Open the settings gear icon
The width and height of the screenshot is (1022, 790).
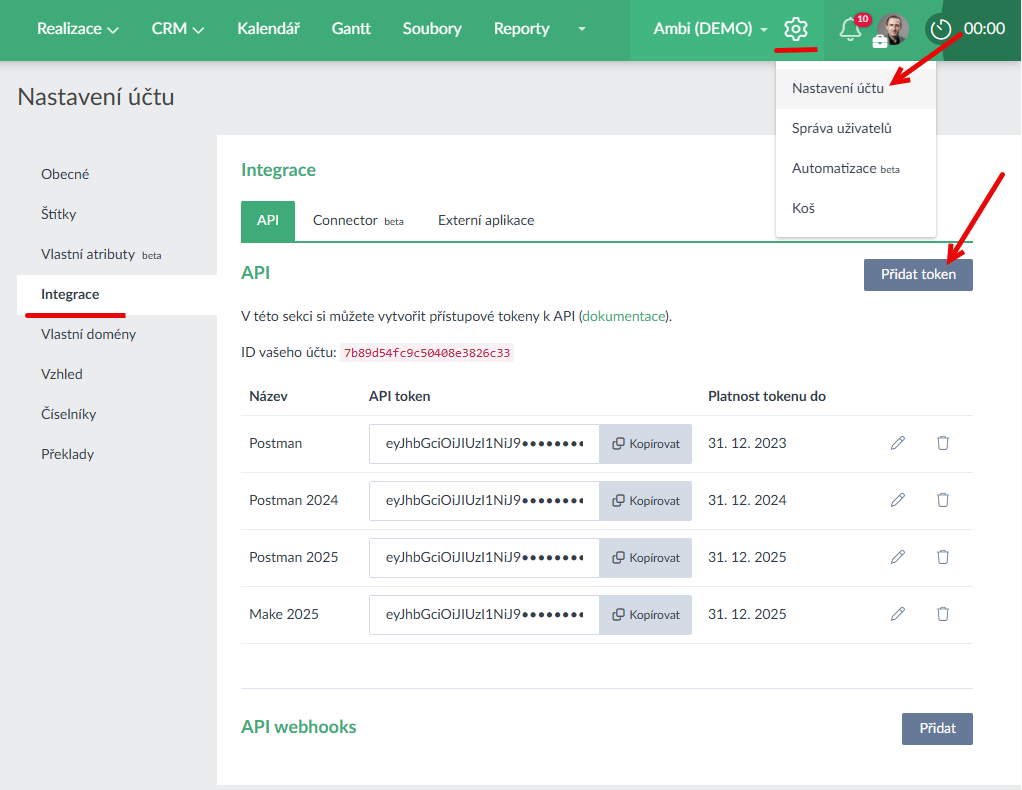(x=795, y=29)
